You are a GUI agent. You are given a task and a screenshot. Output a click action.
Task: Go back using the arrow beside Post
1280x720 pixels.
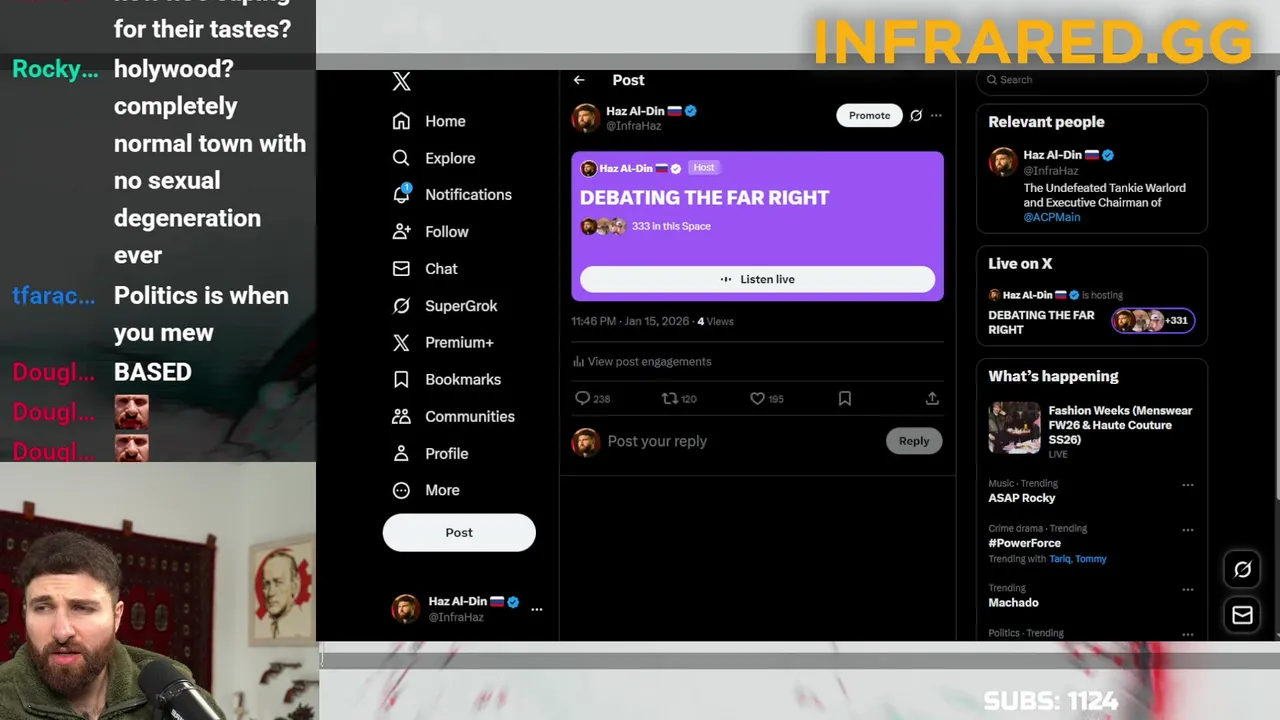[x=579, y=80]
